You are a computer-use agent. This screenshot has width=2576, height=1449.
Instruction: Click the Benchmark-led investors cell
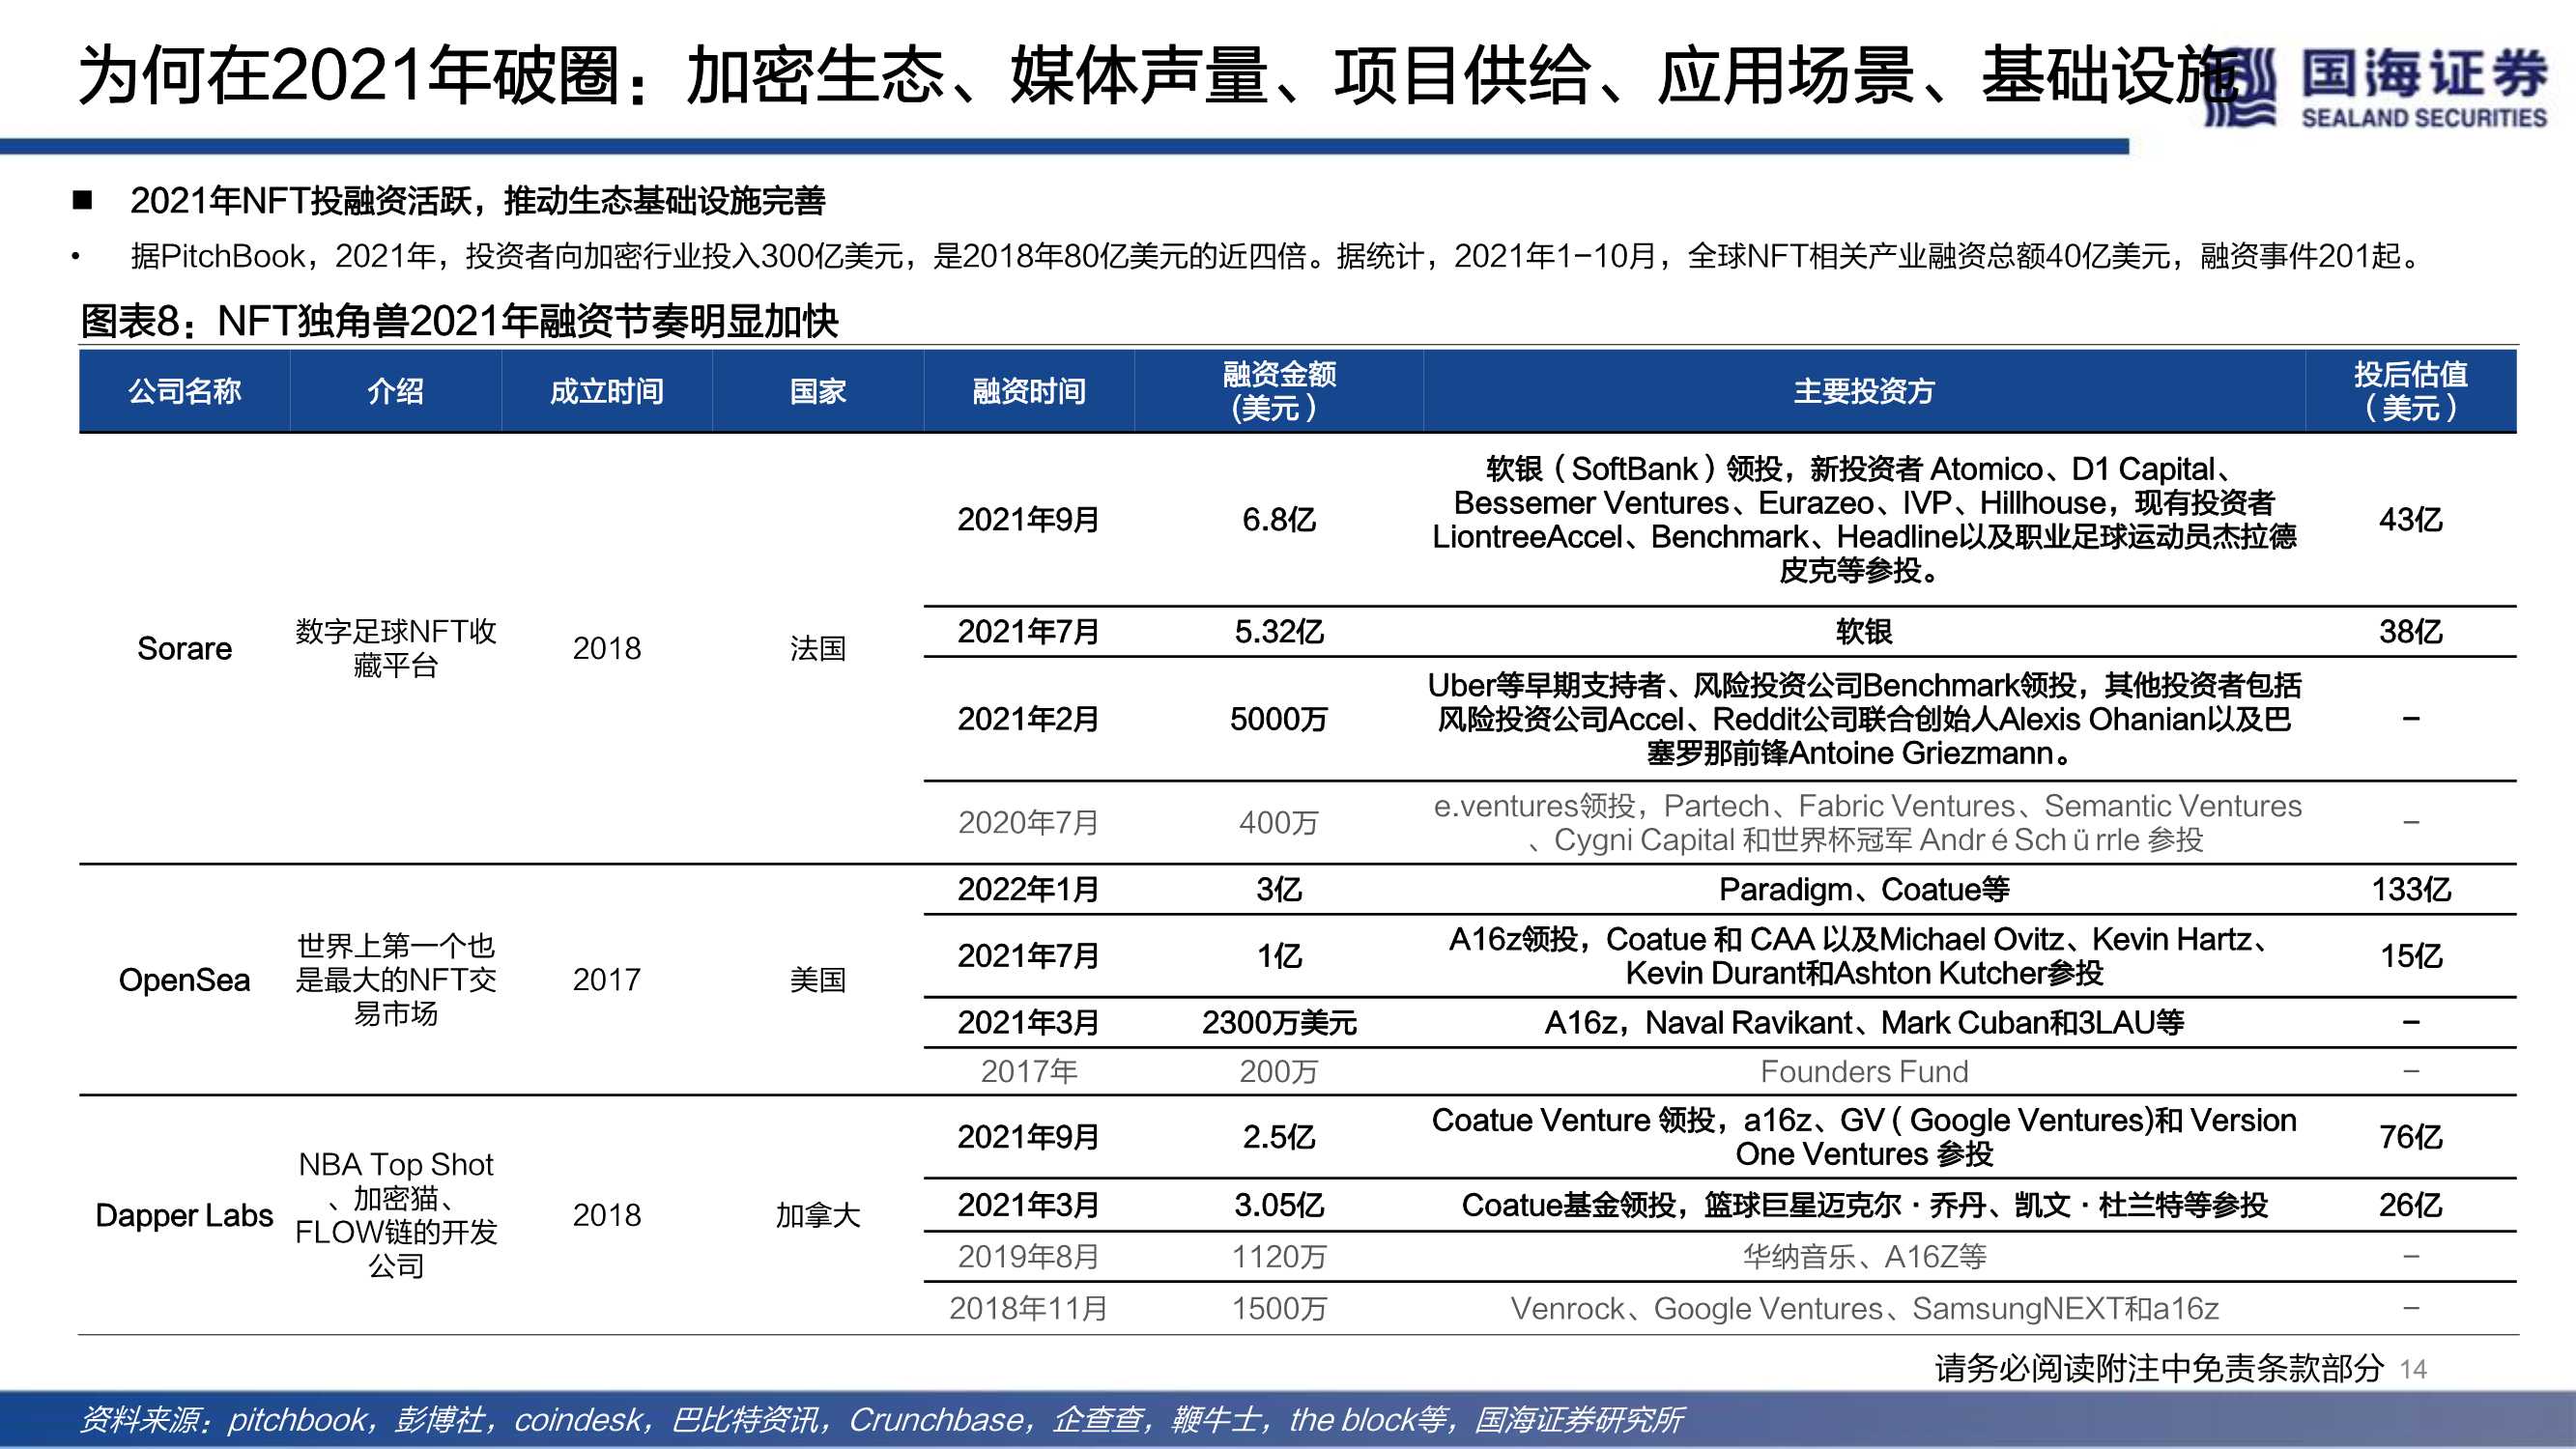[1864, 719]
